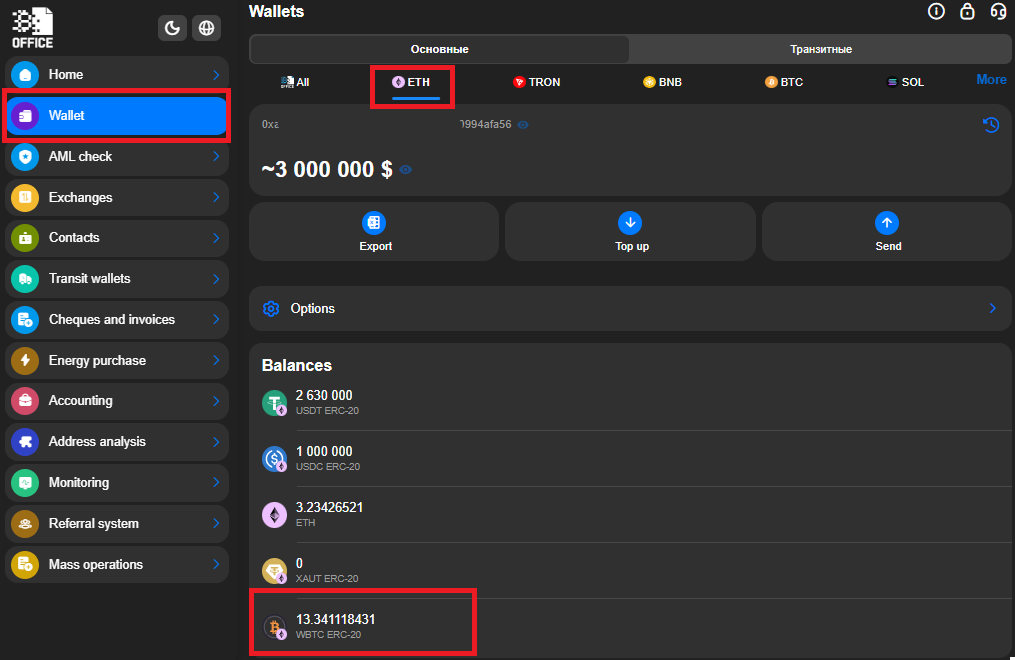Click the Accounting briefcase icon
This screenshot has height=660, width=1015.
tap(25, 401)
